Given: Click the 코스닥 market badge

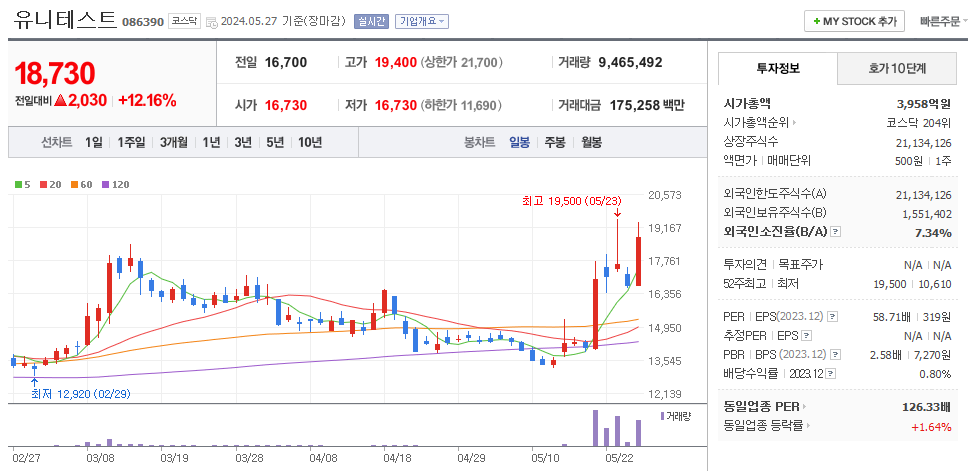Looking at the screenshot, I should point(184,21).
